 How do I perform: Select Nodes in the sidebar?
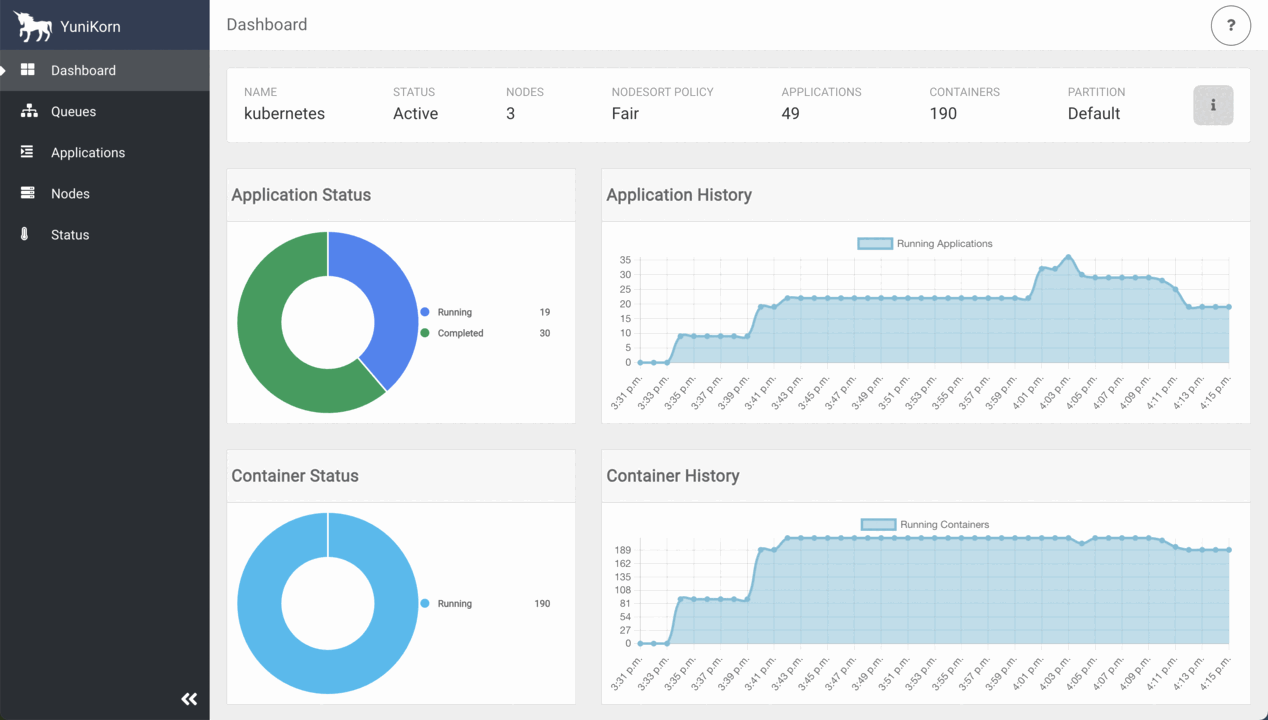point(70,193)
